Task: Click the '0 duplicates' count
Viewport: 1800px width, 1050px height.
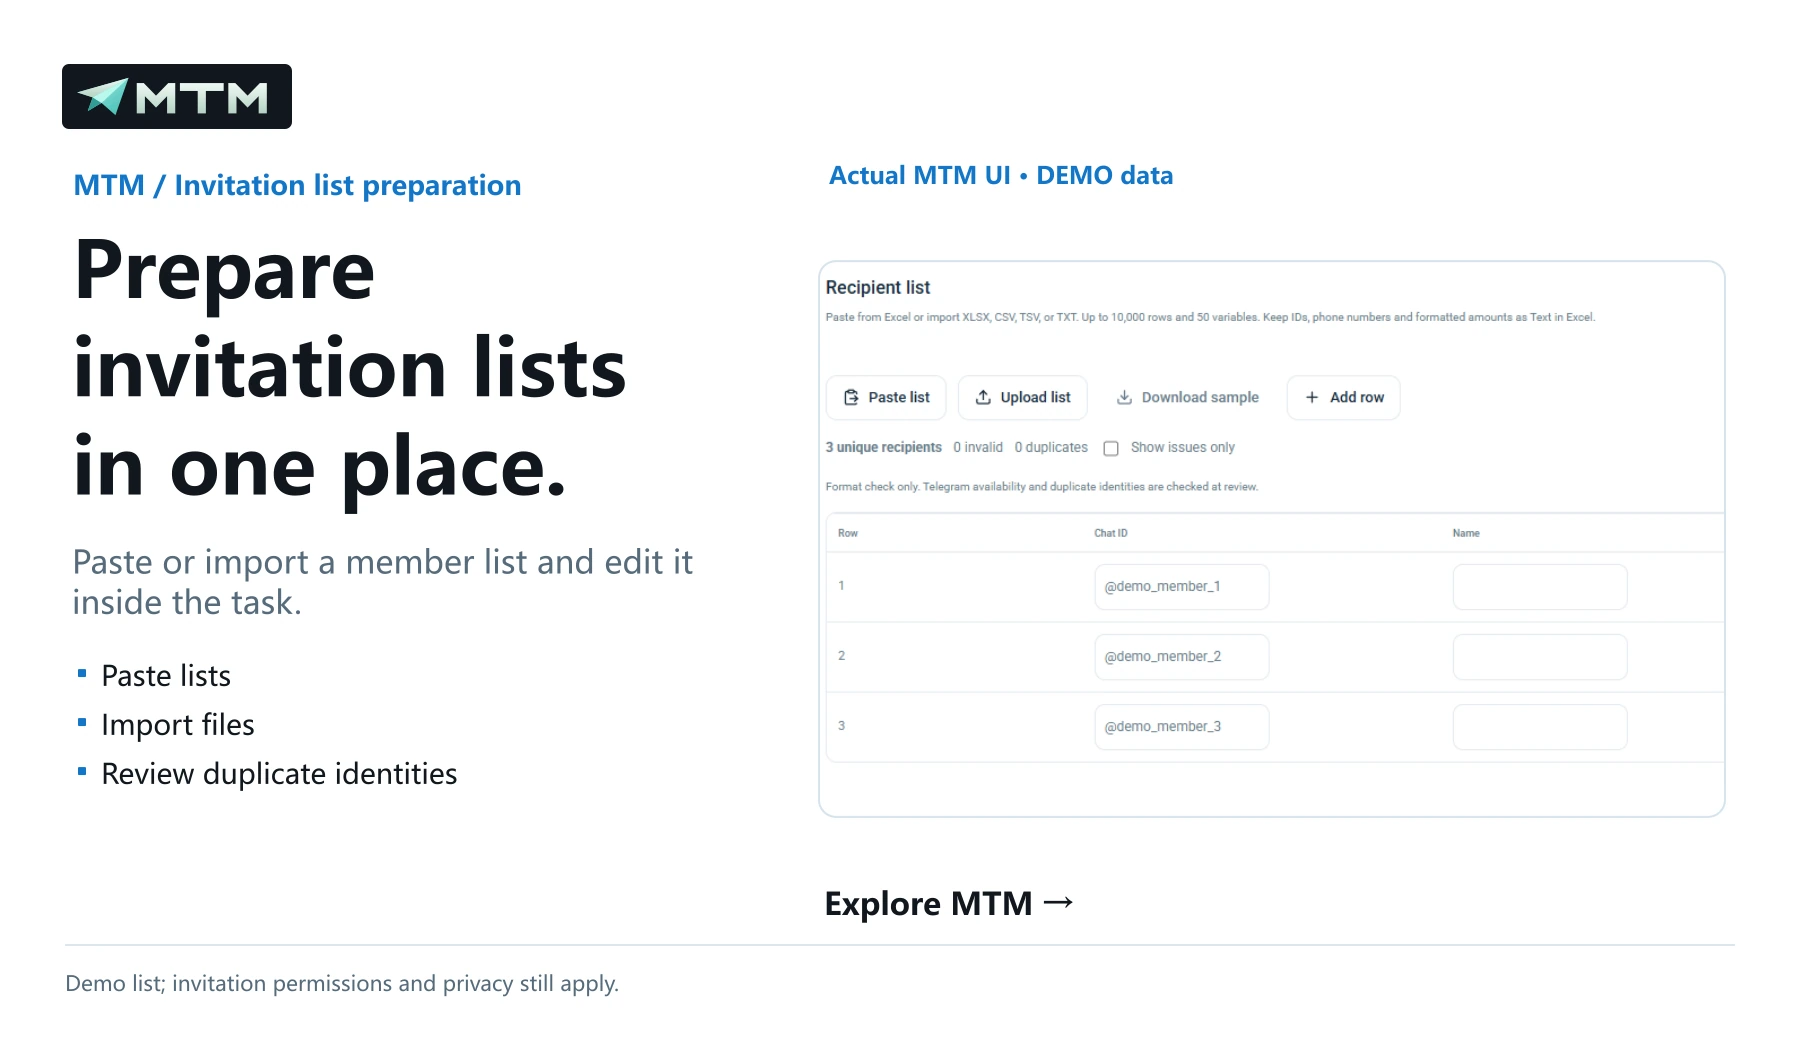Action: click(x=1051, y=447)
